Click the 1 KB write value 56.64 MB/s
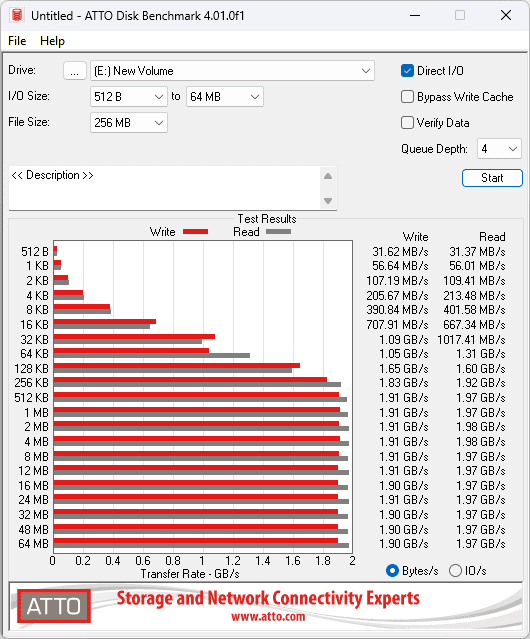This screenshot has height=639, width=530. click(400, 266)
